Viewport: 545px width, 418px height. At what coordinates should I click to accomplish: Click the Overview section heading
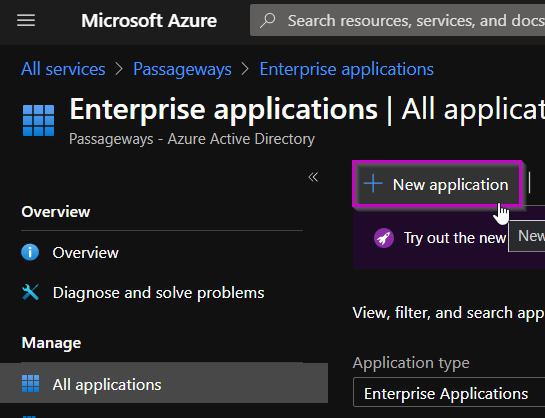[56, 212]
